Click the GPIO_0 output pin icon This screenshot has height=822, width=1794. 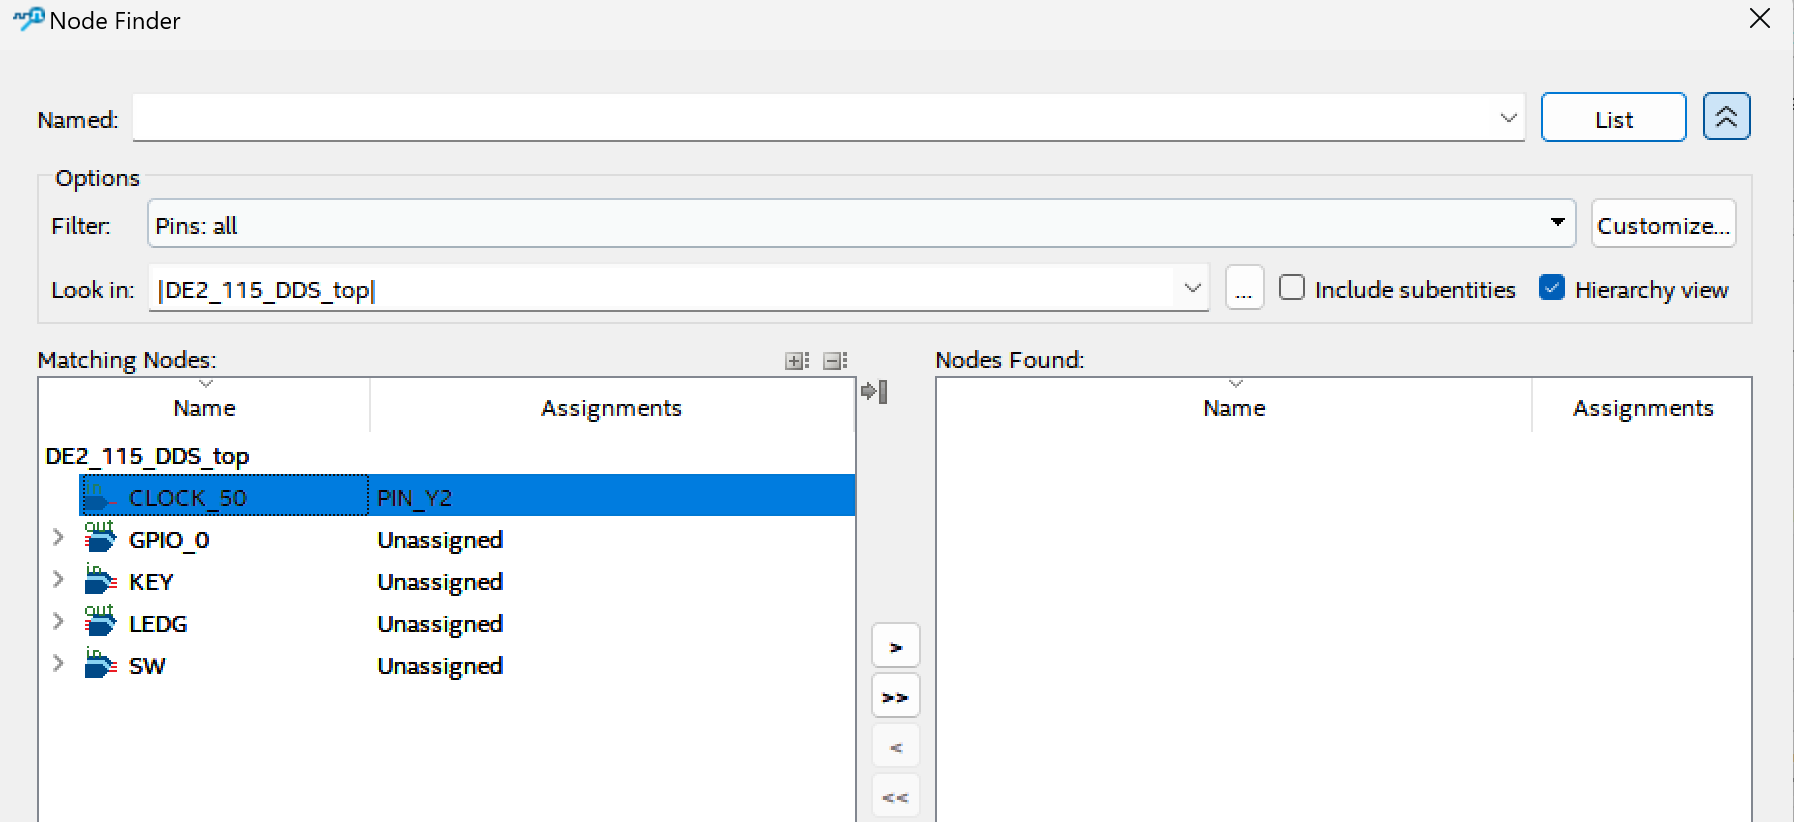click(x=100, y=538)
